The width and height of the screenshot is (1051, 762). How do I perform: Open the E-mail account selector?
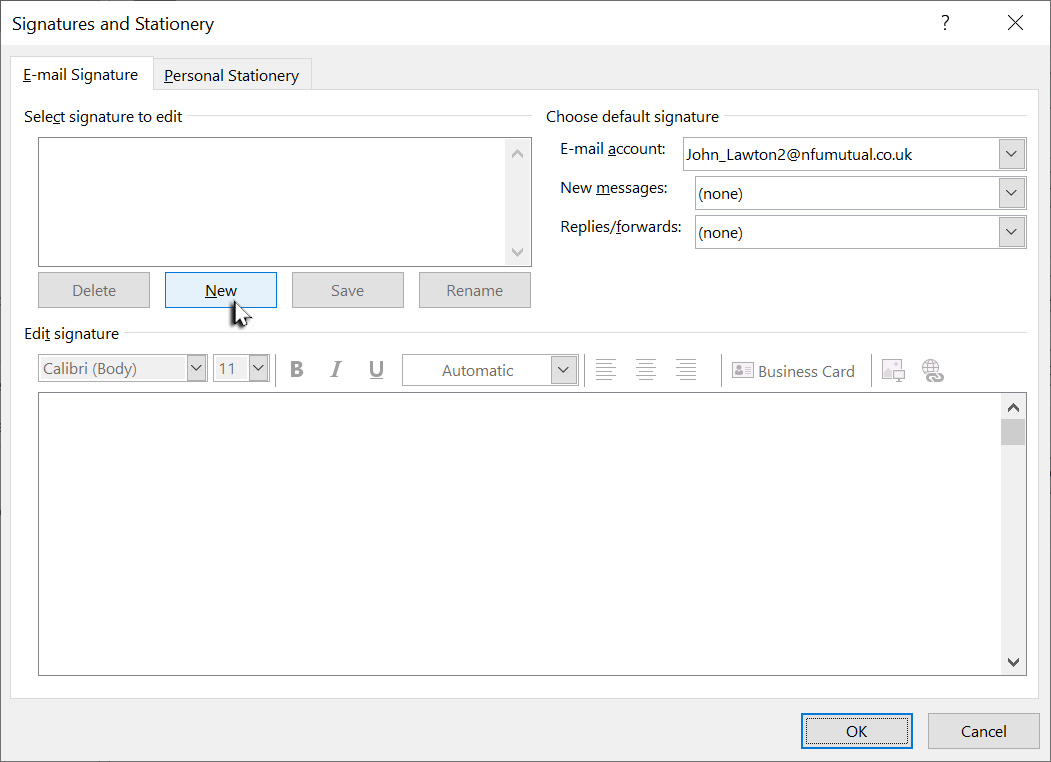point(1011,154)
